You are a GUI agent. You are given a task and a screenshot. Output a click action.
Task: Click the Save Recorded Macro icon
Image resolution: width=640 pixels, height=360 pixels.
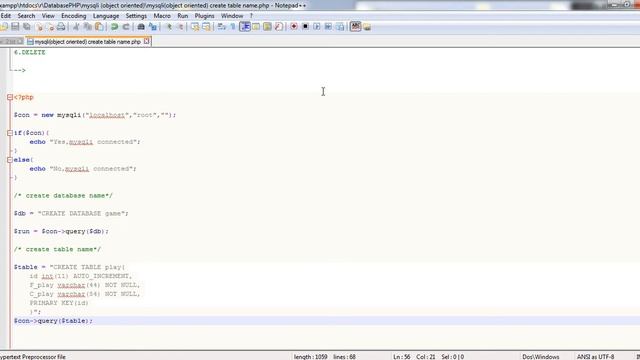[340, 27]
